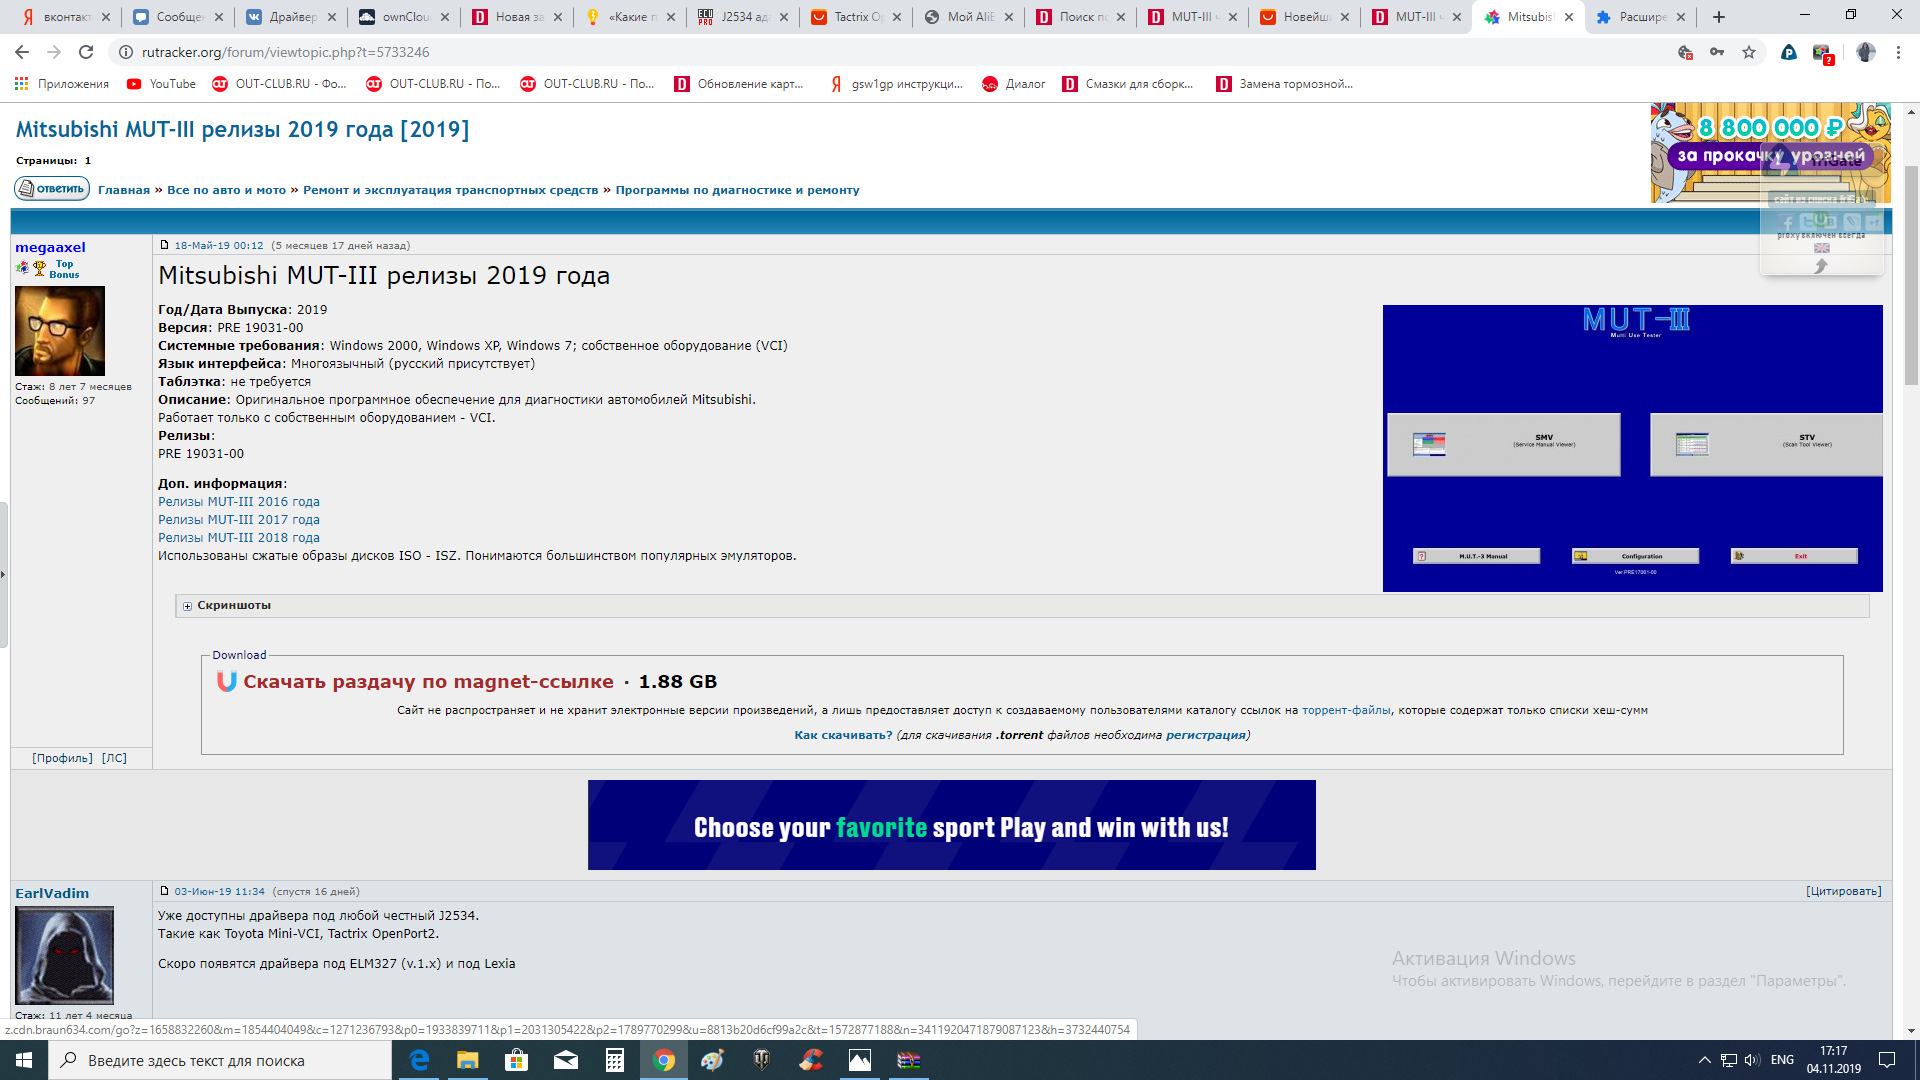Open Программы по диагностике и ремонту breadcrumb
Viewport: 1920px width, 1080px height.
(x=737, y=190)
